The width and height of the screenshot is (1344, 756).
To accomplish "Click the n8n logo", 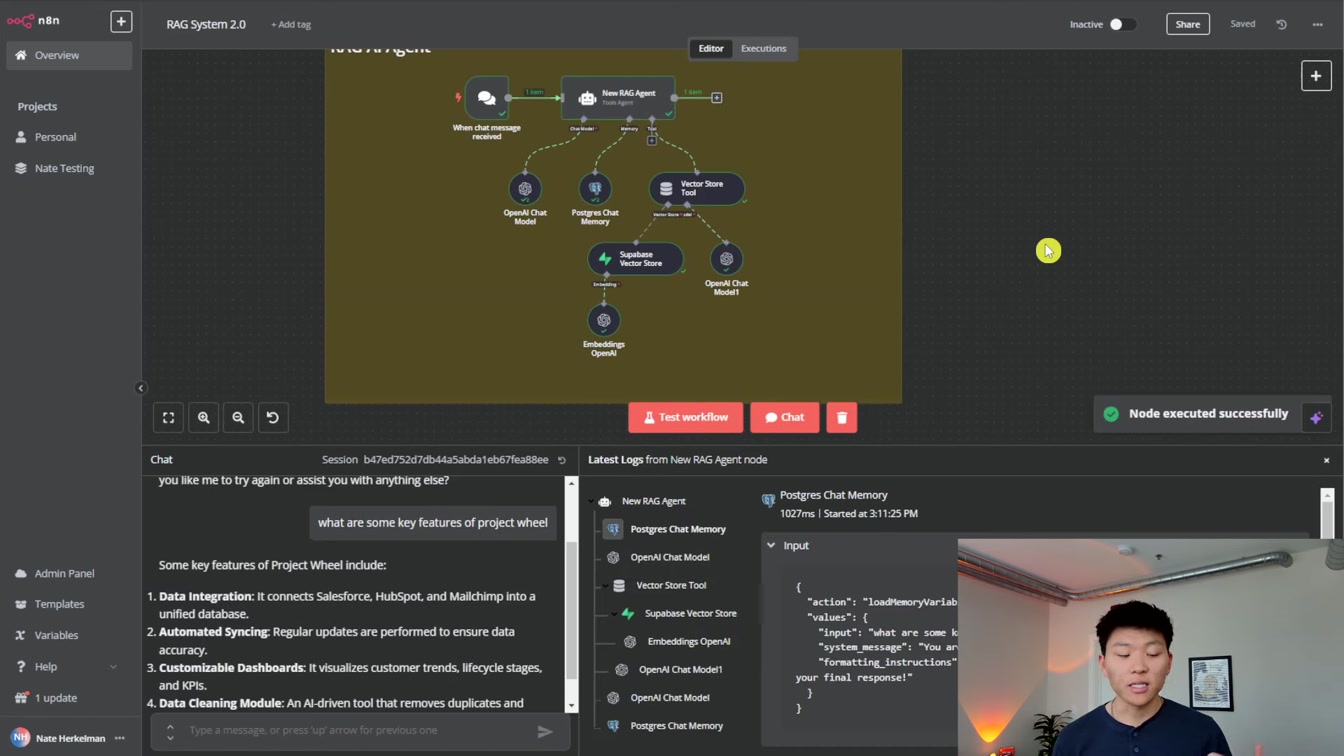I will pyautogui.click(x=33, y=20).
